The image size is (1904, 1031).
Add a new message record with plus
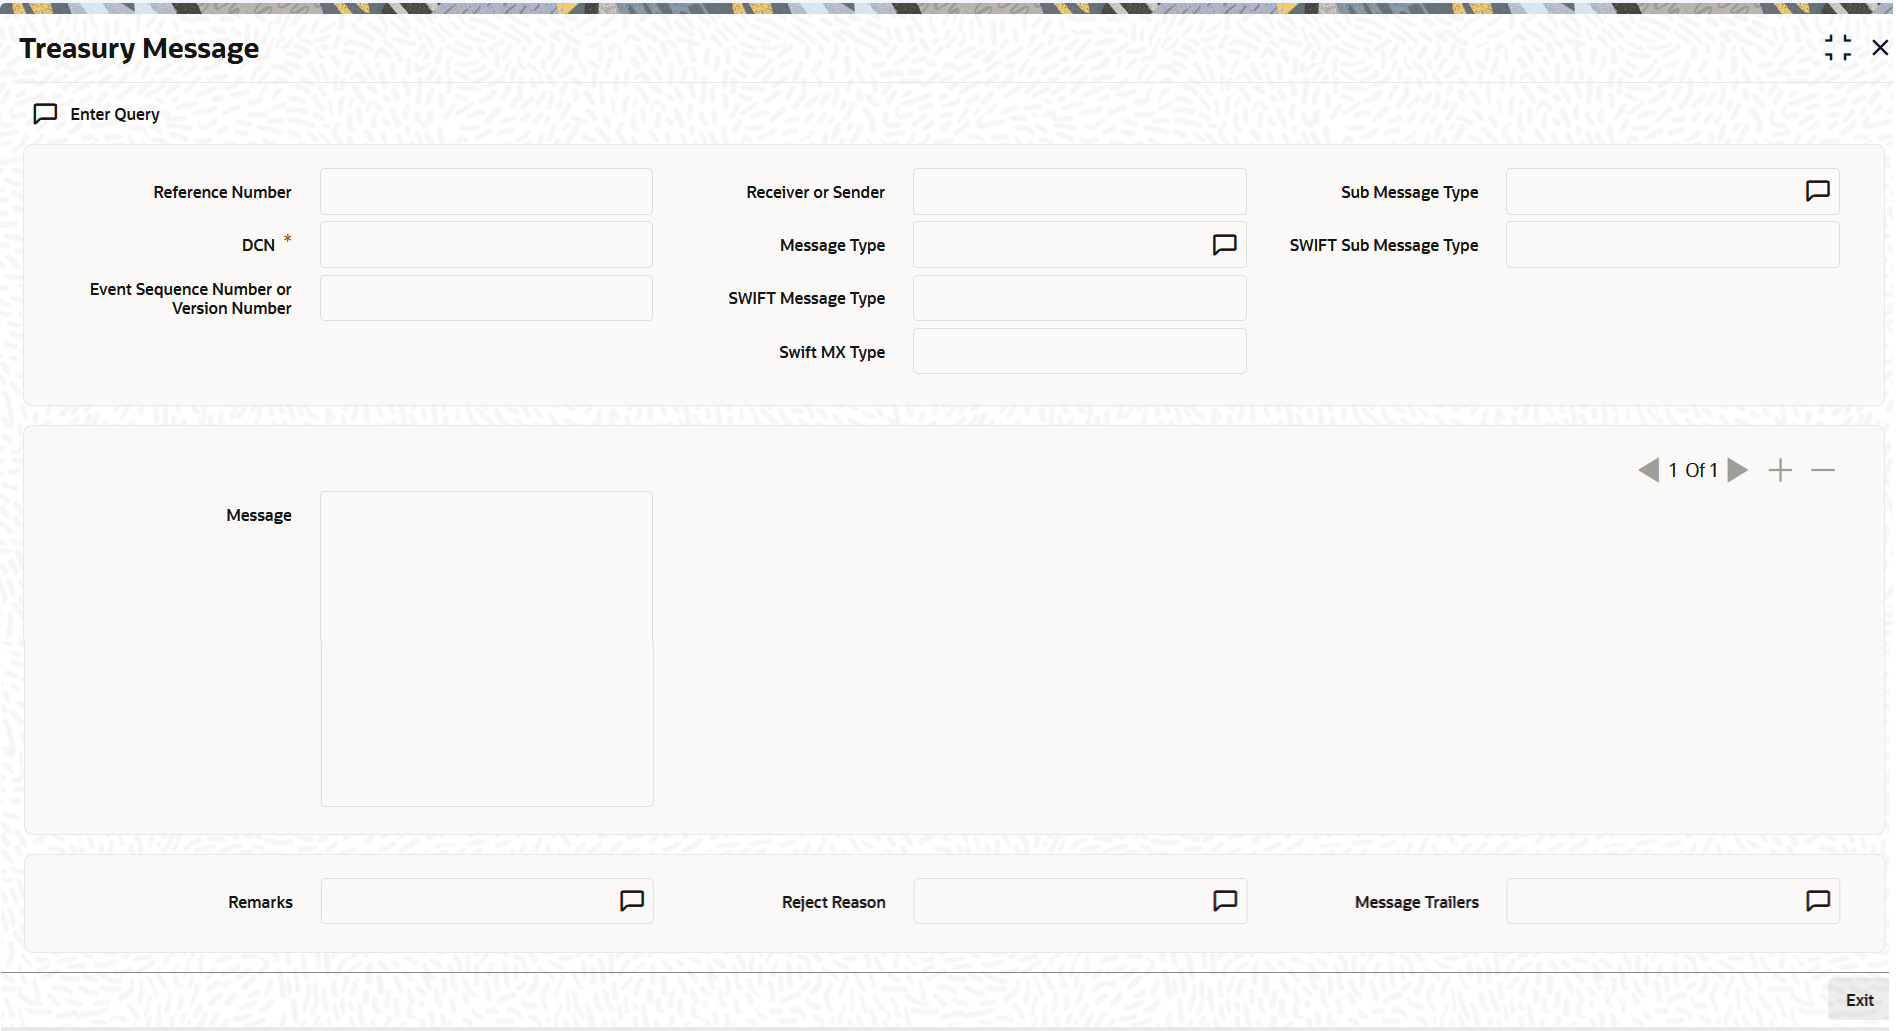[x=1780, y=470]
